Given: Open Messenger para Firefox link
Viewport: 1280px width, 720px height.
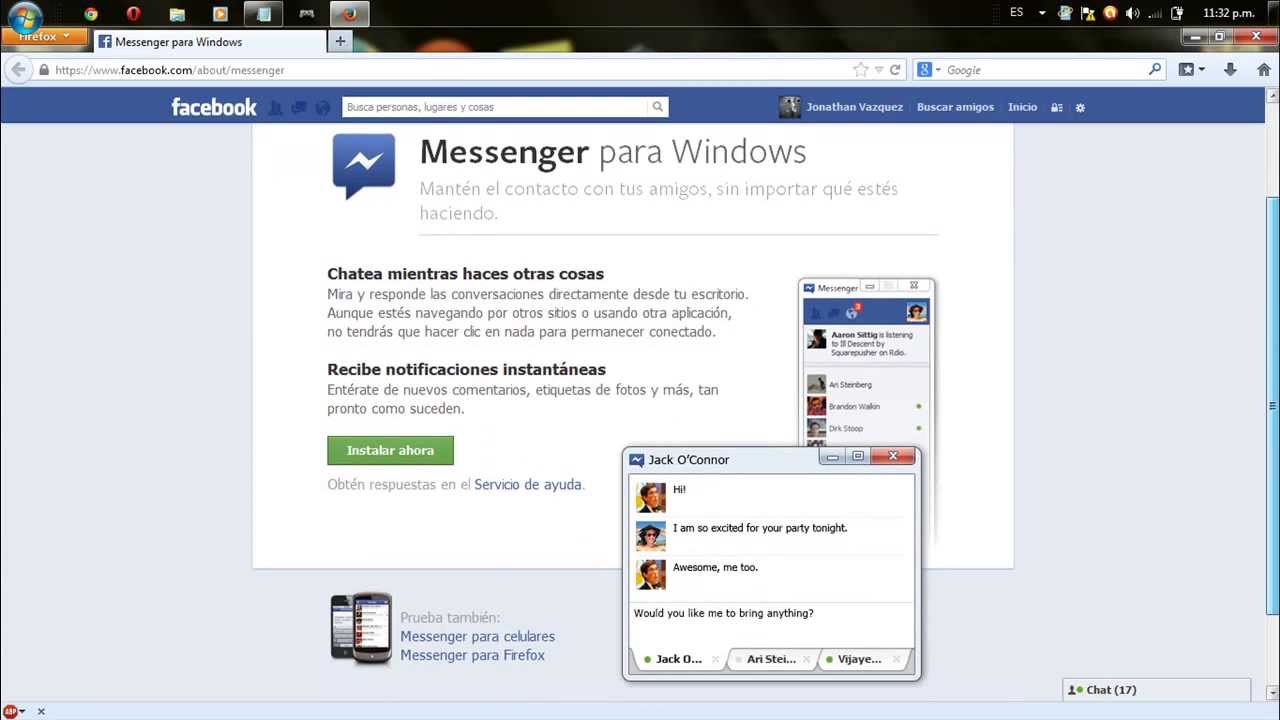Looking at the screenshot, I should [472, 655].
